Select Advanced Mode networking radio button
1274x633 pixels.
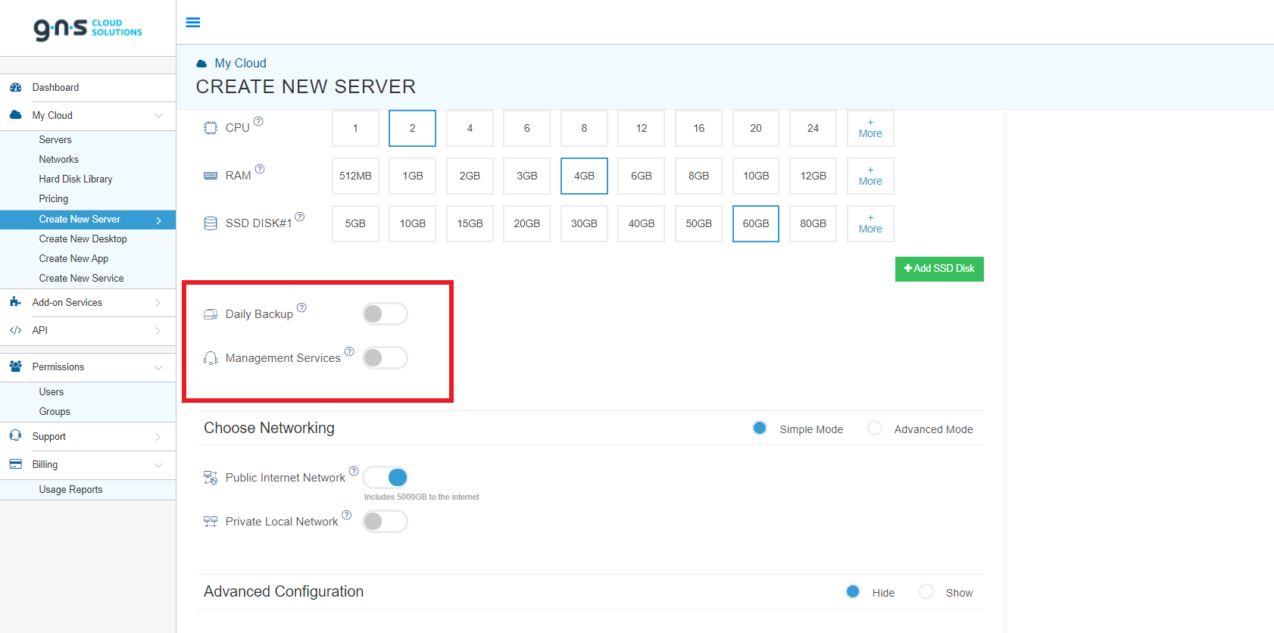pos(875,428)
